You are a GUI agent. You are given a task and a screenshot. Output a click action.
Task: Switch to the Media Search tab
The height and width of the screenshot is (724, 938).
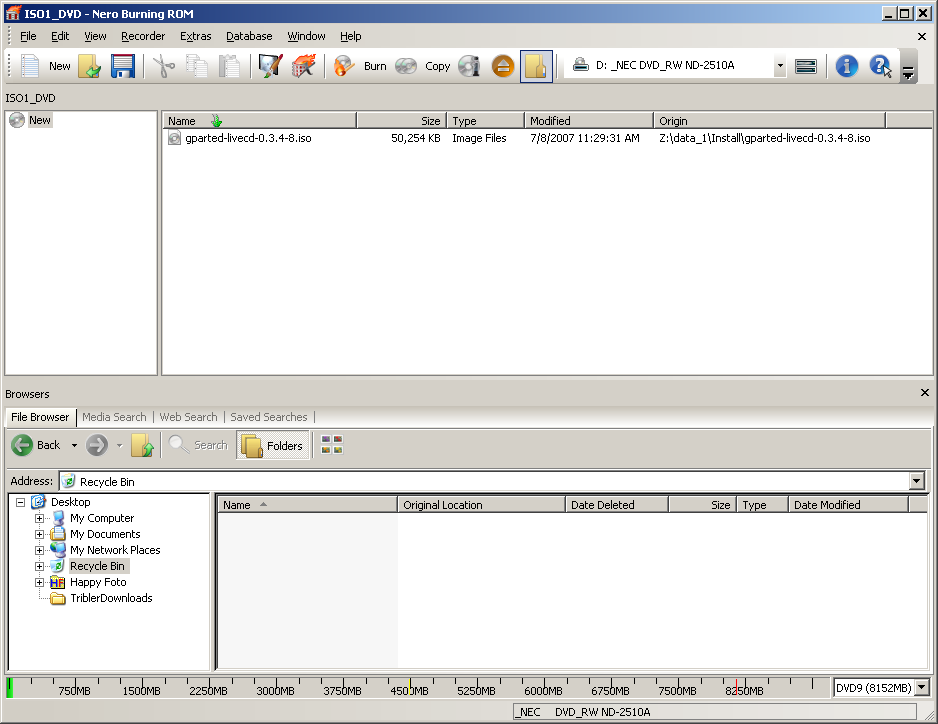click(x=114, y=417)
